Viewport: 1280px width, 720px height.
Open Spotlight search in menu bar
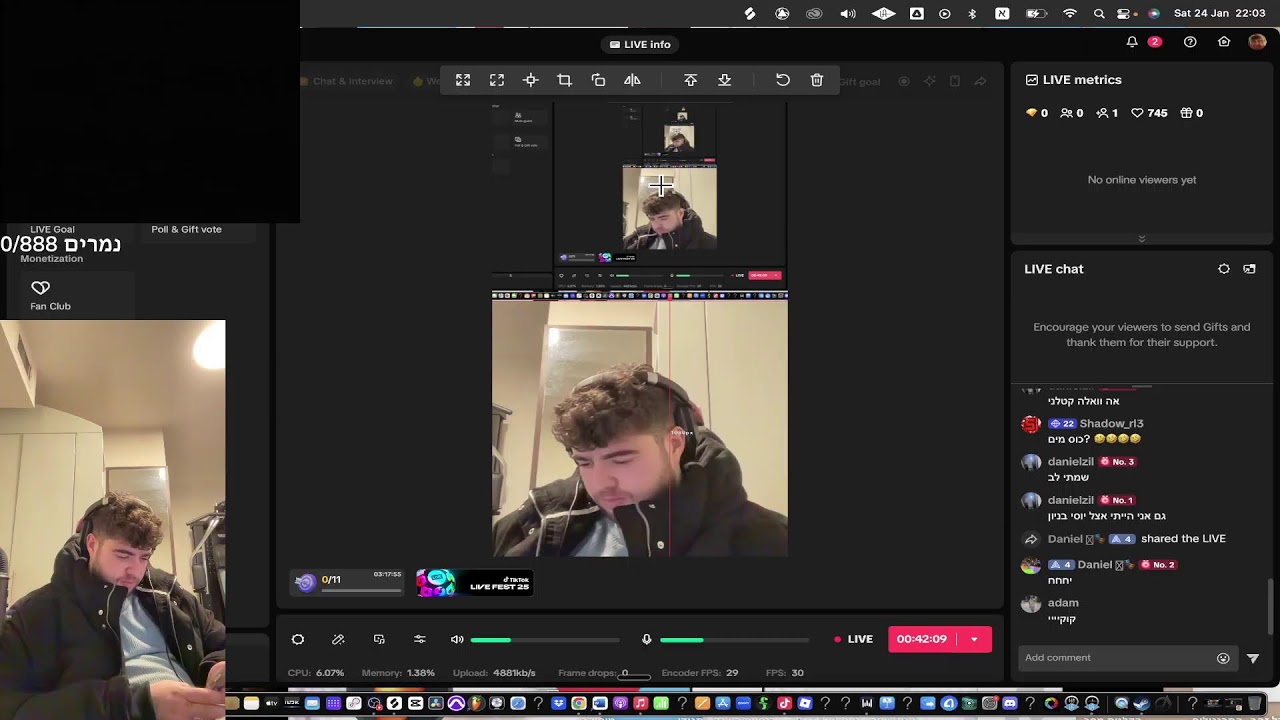(x=1099, y=13)
